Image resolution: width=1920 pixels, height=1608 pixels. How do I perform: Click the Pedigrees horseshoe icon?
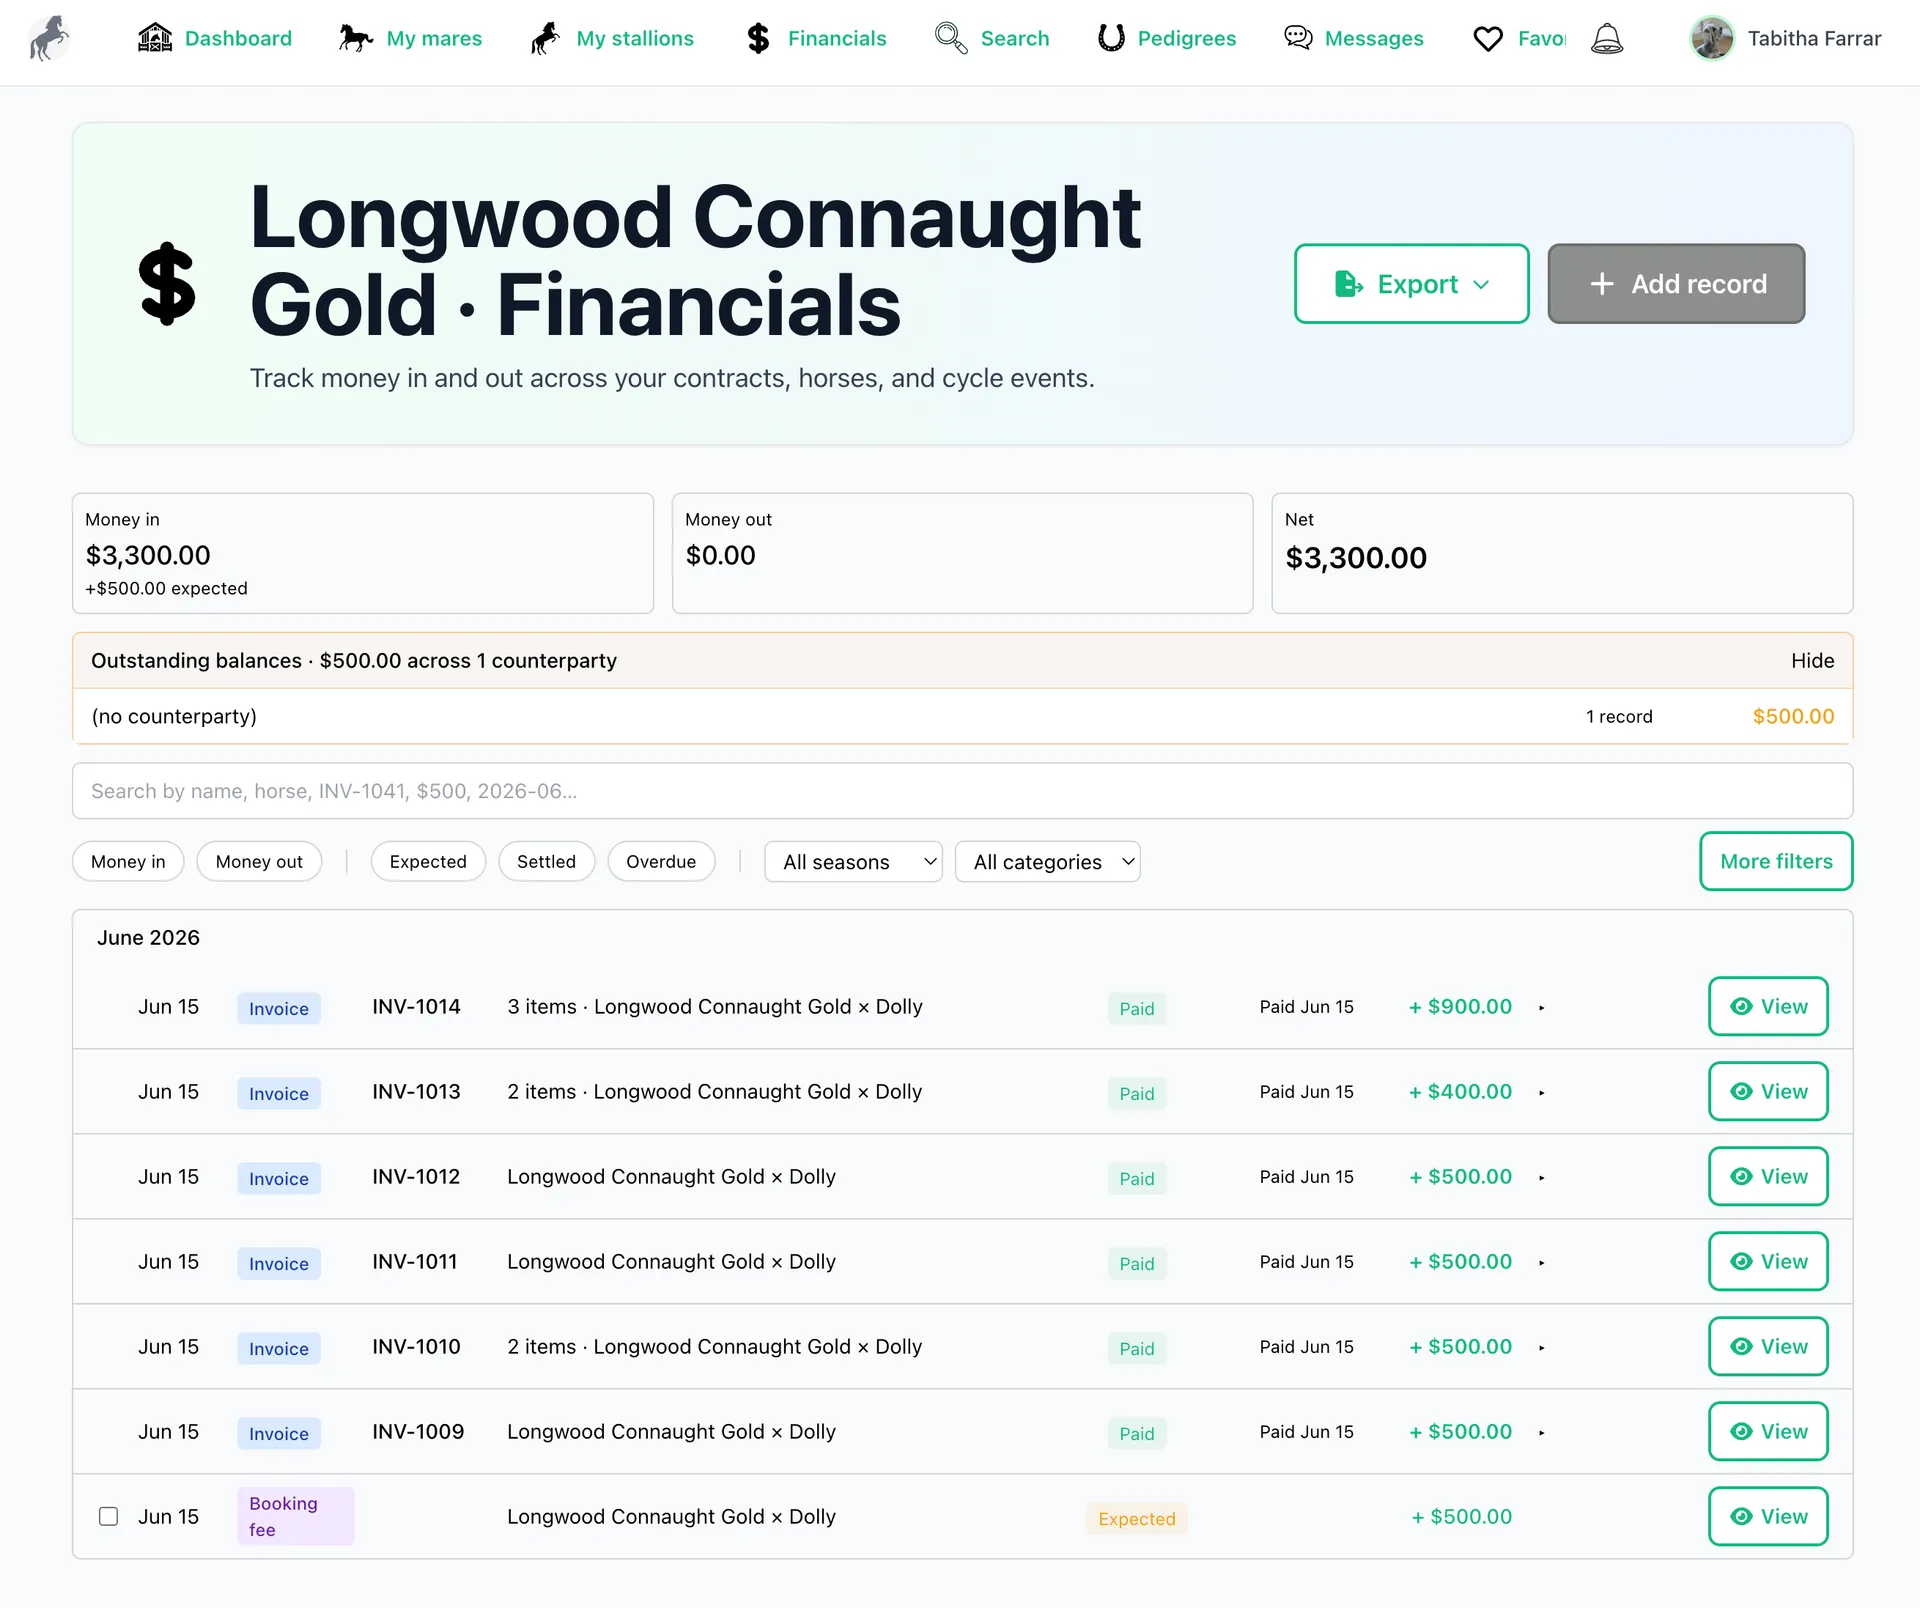pyautogui.click(x=1111, y=38)
